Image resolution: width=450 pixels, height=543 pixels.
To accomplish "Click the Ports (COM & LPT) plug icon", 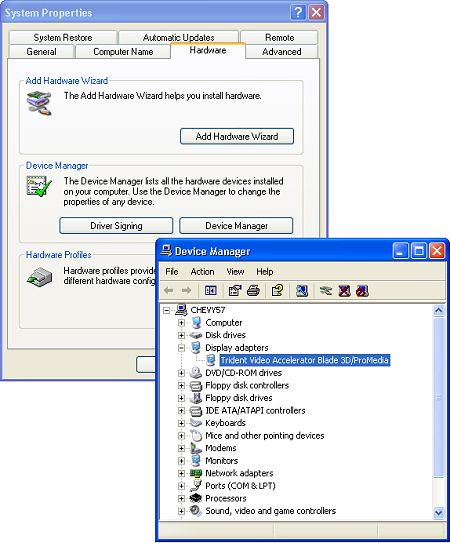I will point(196,486).
